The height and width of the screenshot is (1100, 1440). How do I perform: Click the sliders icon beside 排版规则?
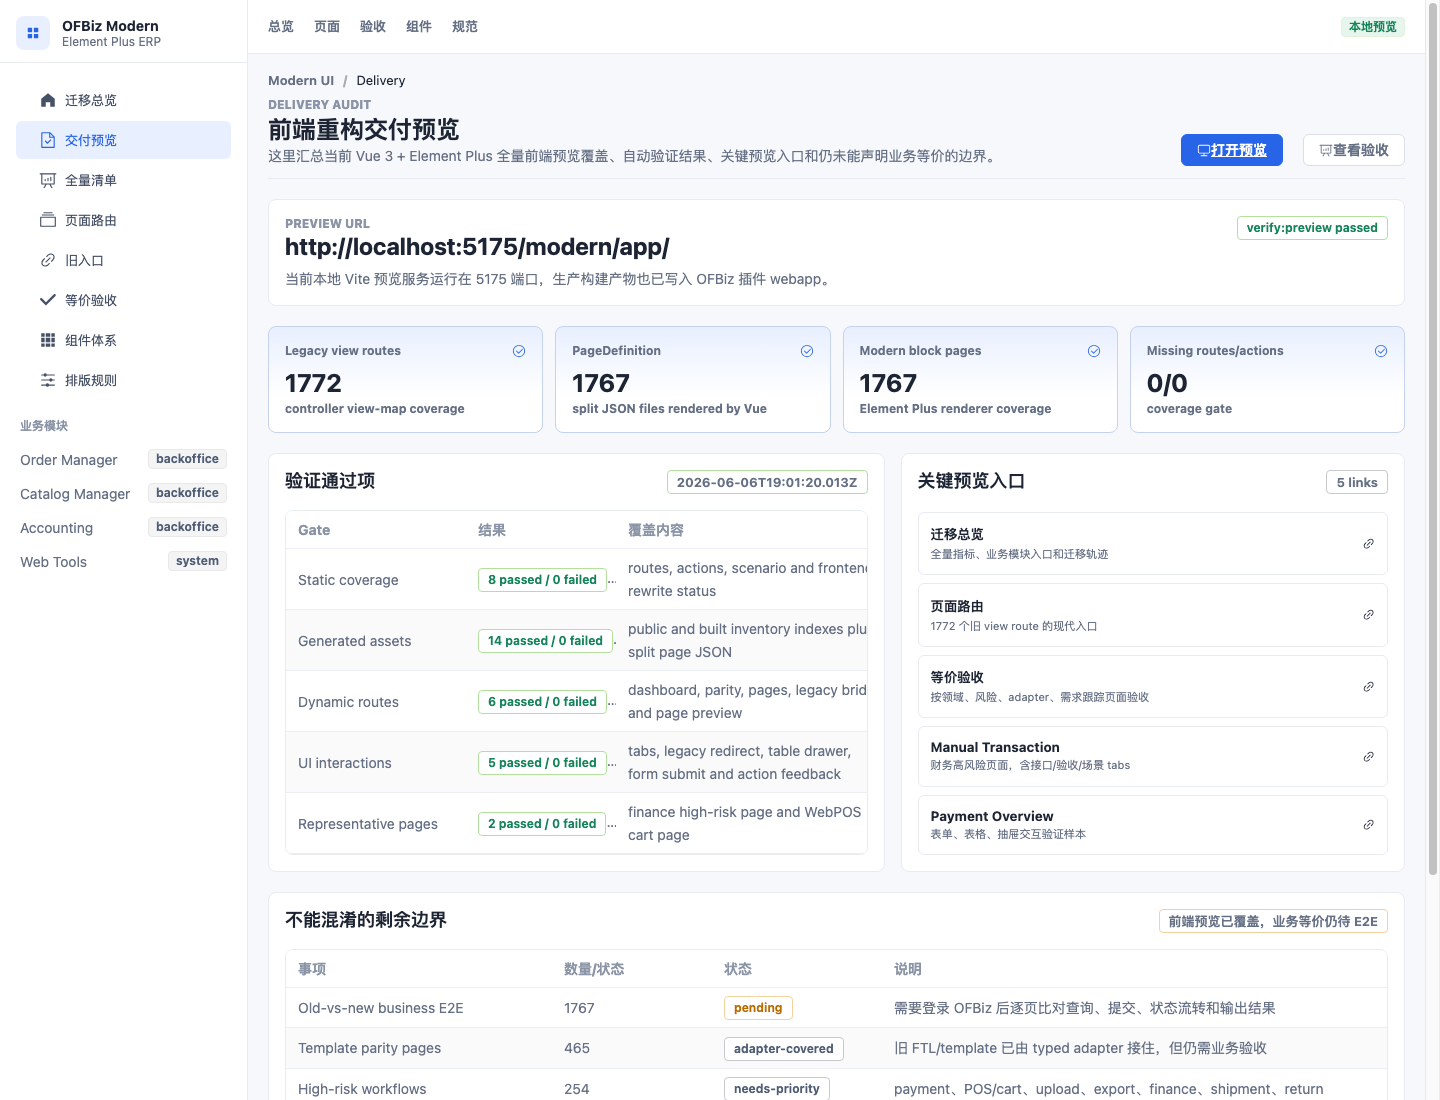coord(48,380)
